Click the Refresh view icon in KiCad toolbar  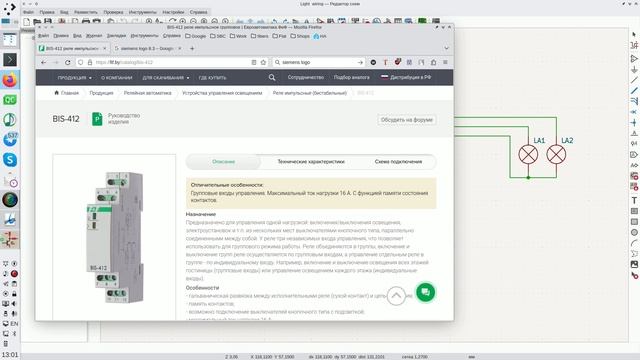pos(172,21)
